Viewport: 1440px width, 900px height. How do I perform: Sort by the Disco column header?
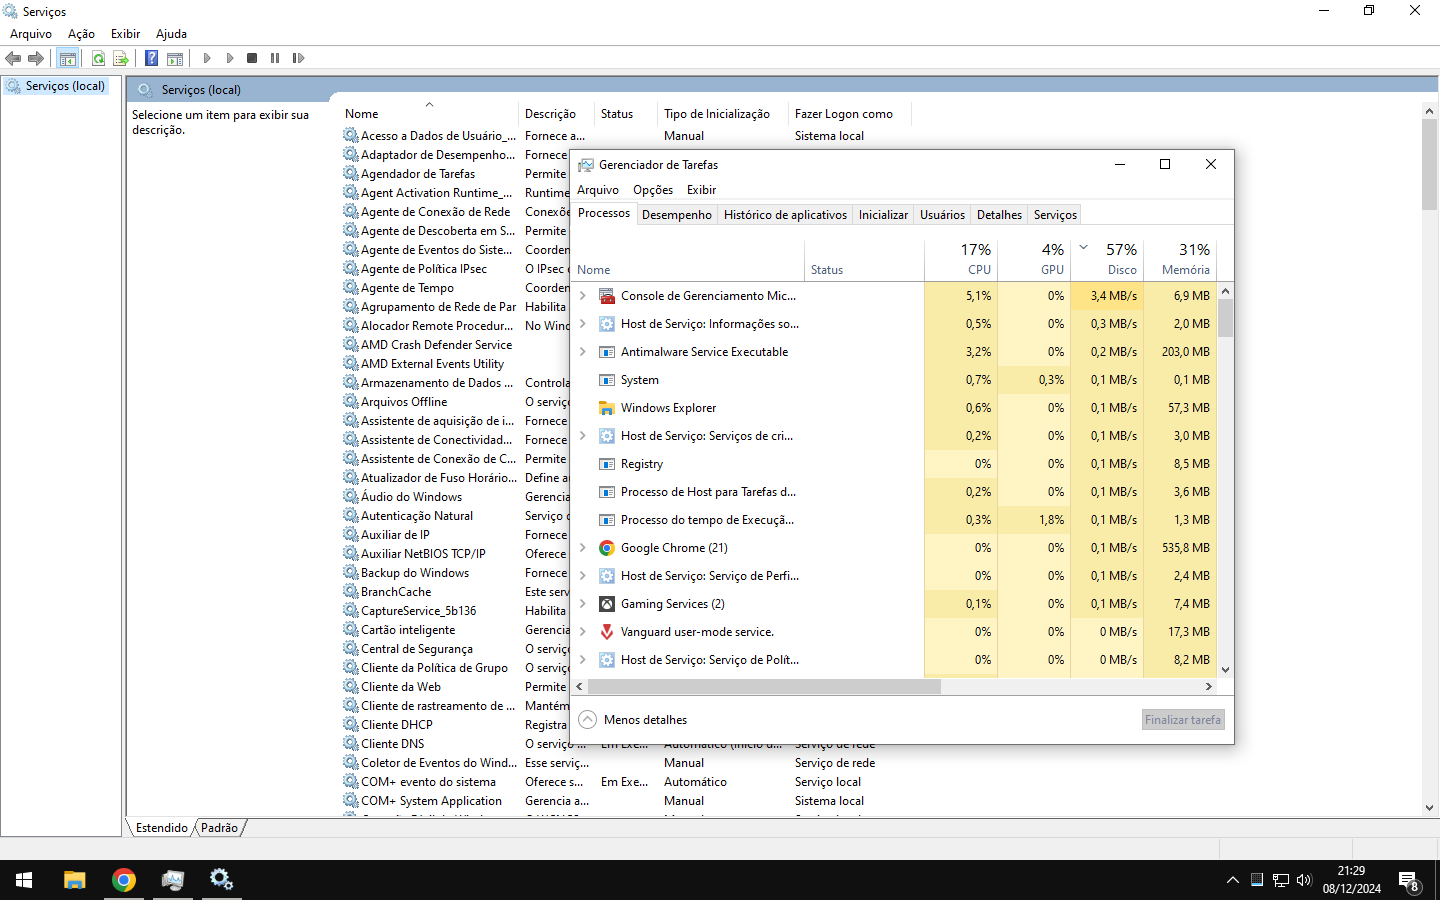(1108, 259)
